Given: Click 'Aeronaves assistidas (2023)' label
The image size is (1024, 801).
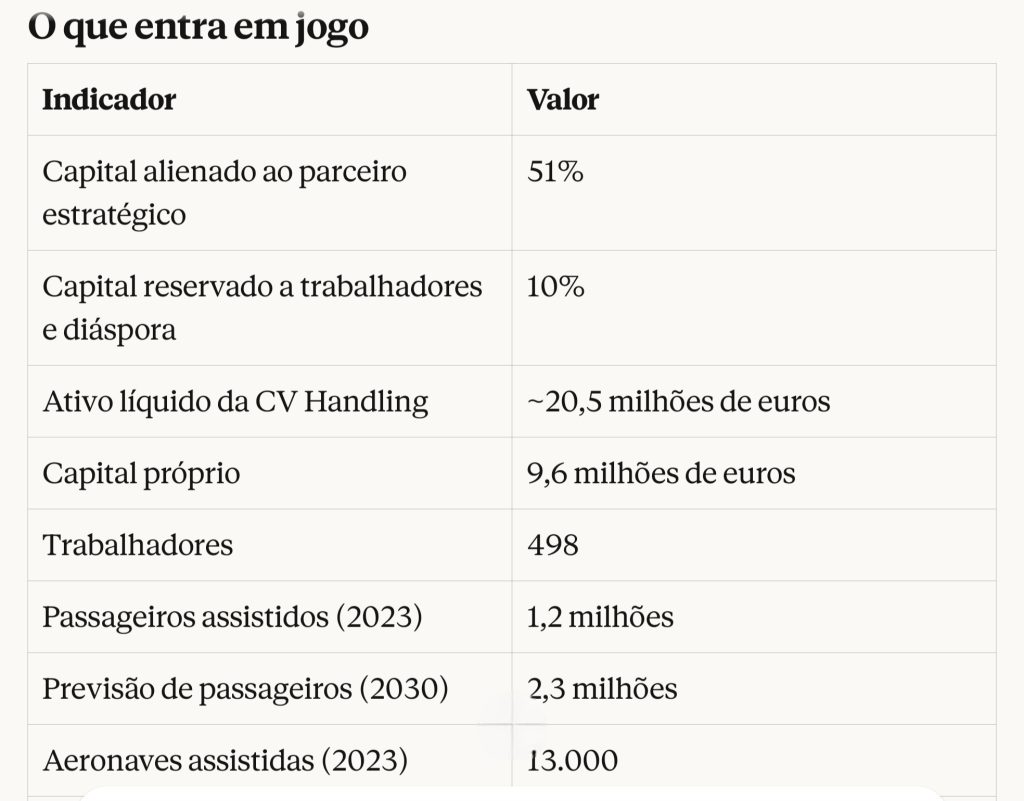Looking at the screenshot, I should 225,761.
